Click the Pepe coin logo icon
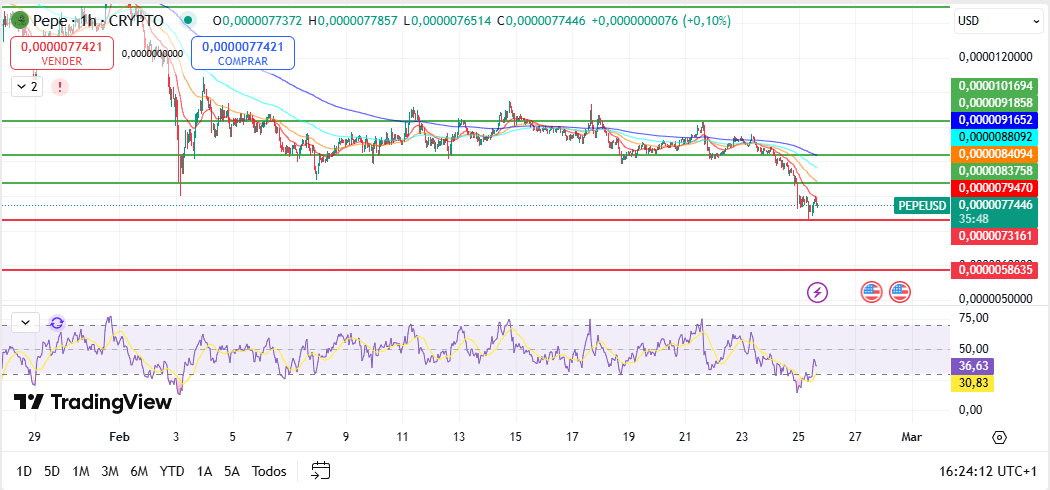1050x490 pixels. (x=21, y=21)
